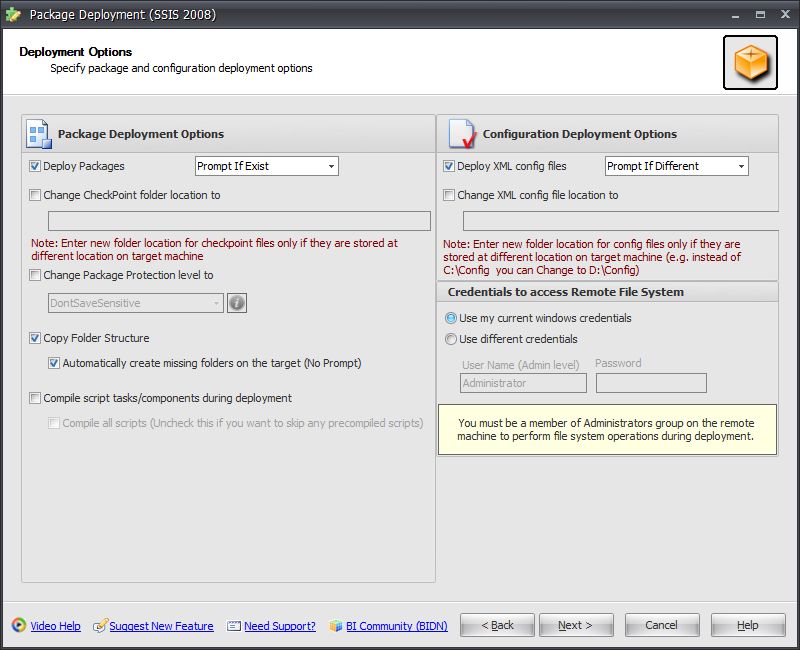Uncheck Copy Folder Structure
800x650 pixels.
point(33,338)
